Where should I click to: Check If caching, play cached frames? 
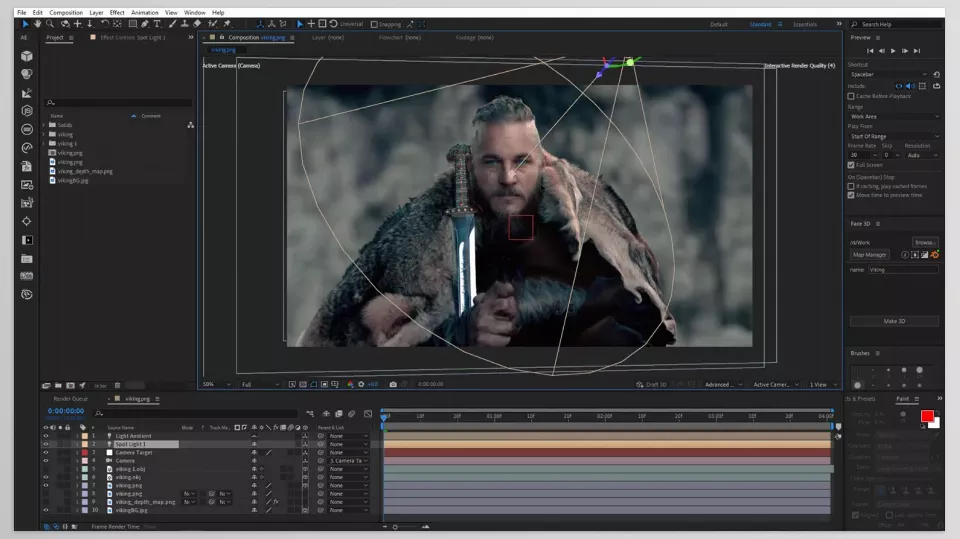pos(851,186)
